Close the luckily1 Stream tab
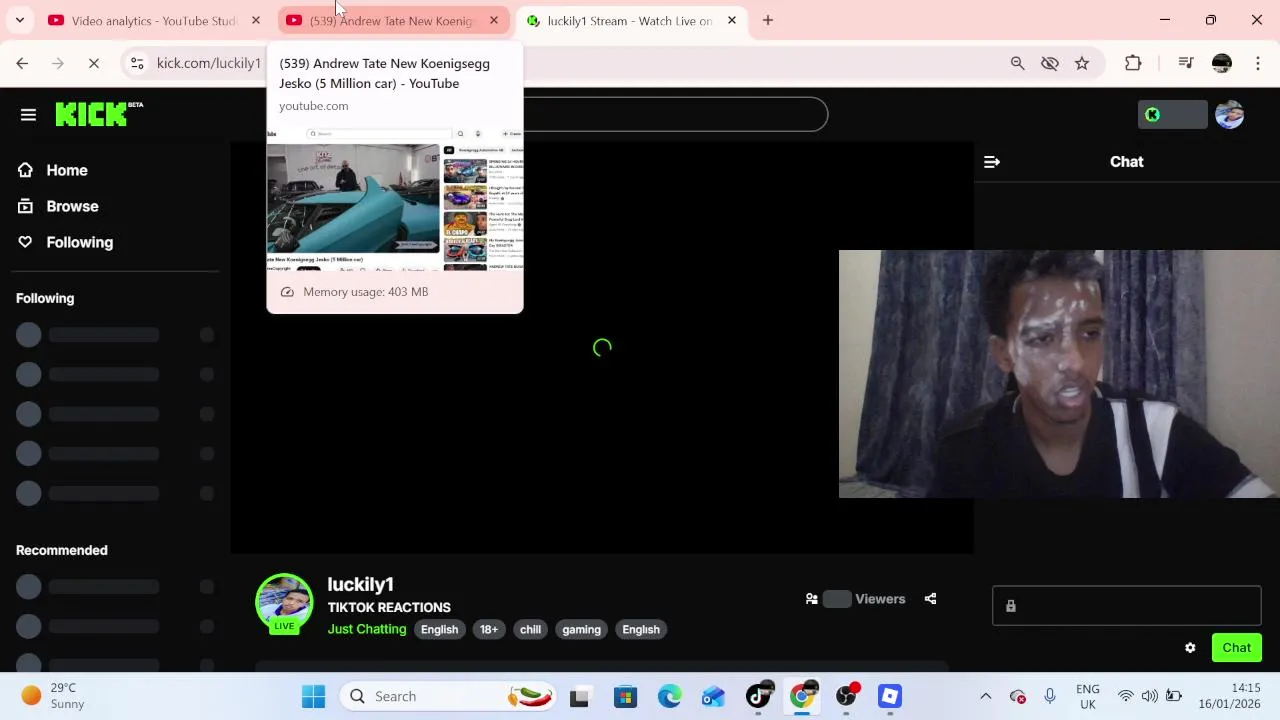The height and width of the screenshot is (720, 1280). point(732,20)
